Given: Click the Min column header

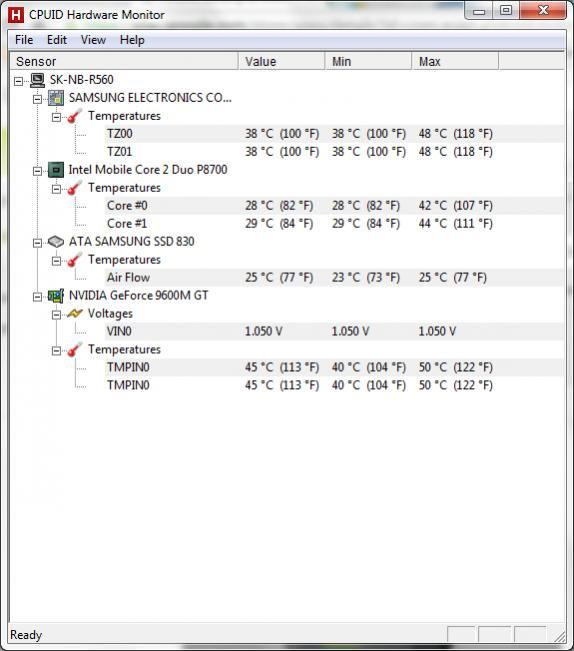Looking at the screenshot, I should [x=369, y=61].
